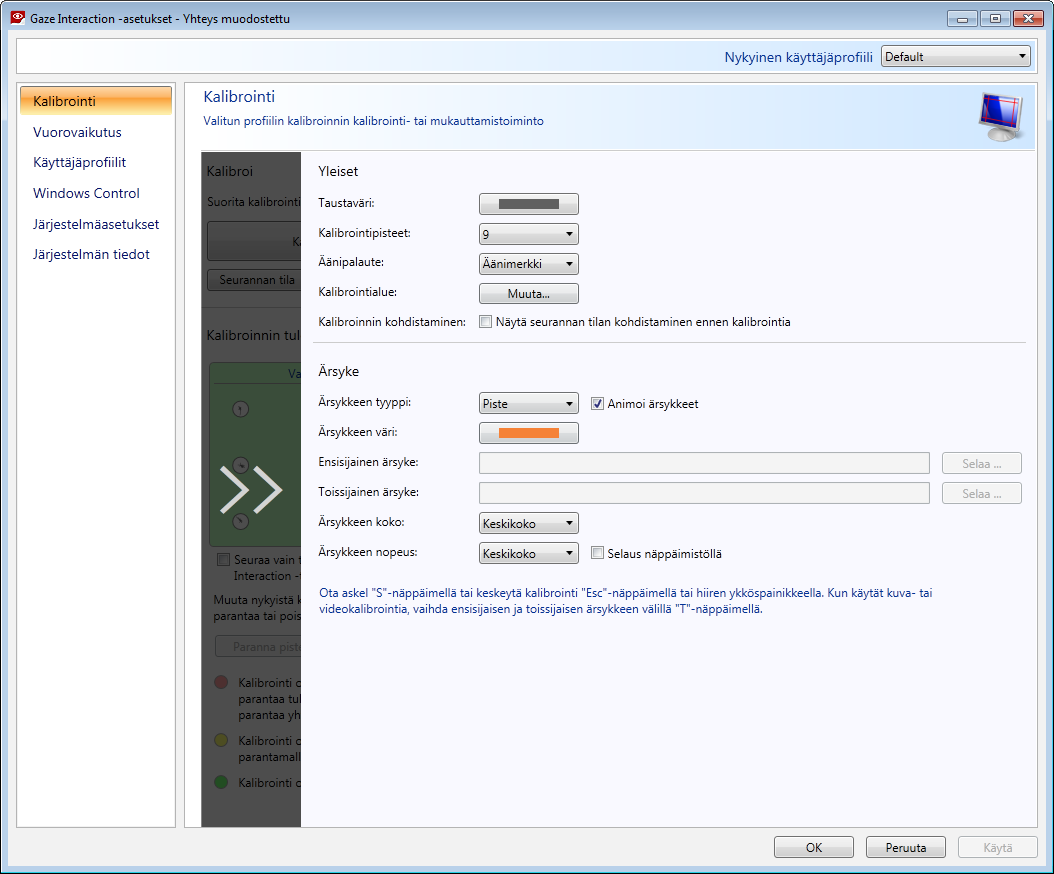Click the Paranna piste button in dimmed panel
This screenshot has height=874, width=1054.
tap(258, 646)
